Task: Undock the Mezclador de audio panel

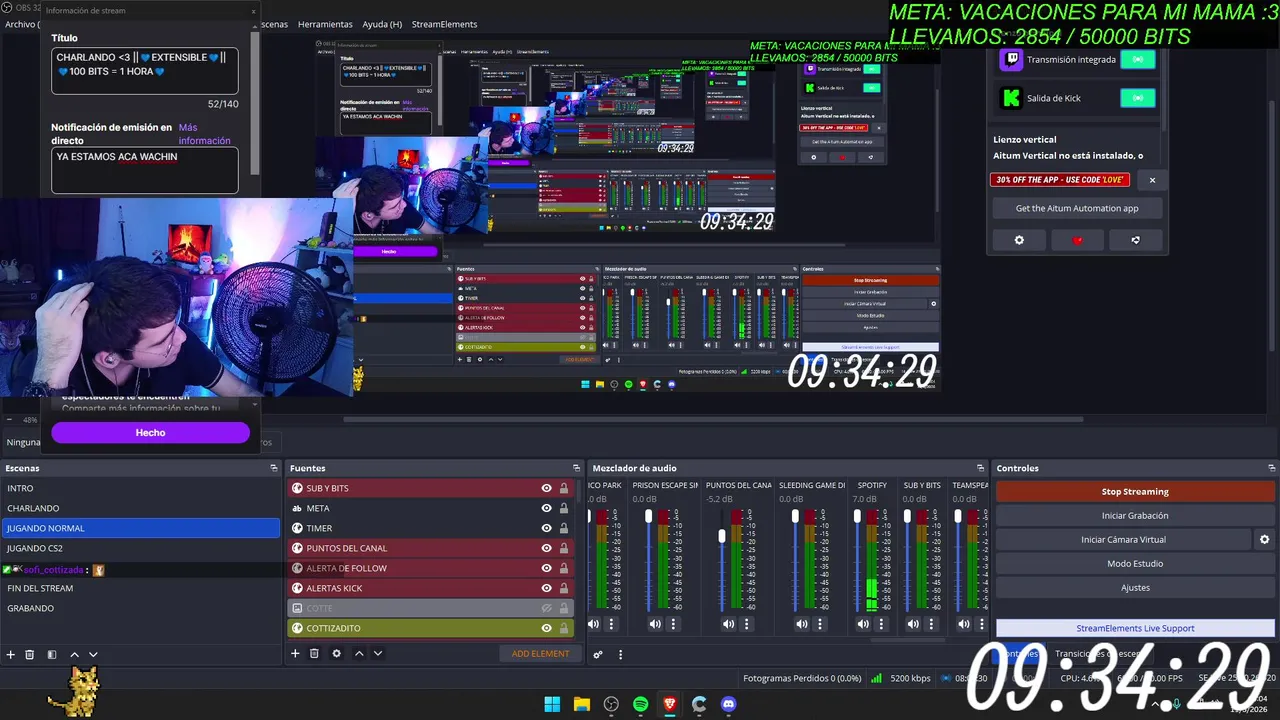Action: (x=981, y=468)
